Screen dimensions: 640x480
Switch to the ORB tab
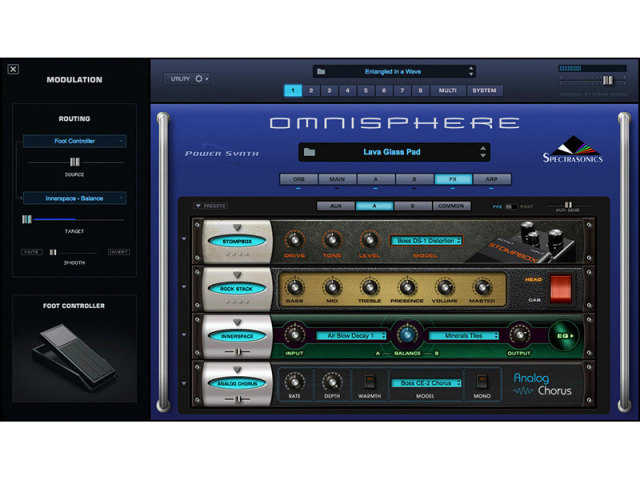(298, 179)
